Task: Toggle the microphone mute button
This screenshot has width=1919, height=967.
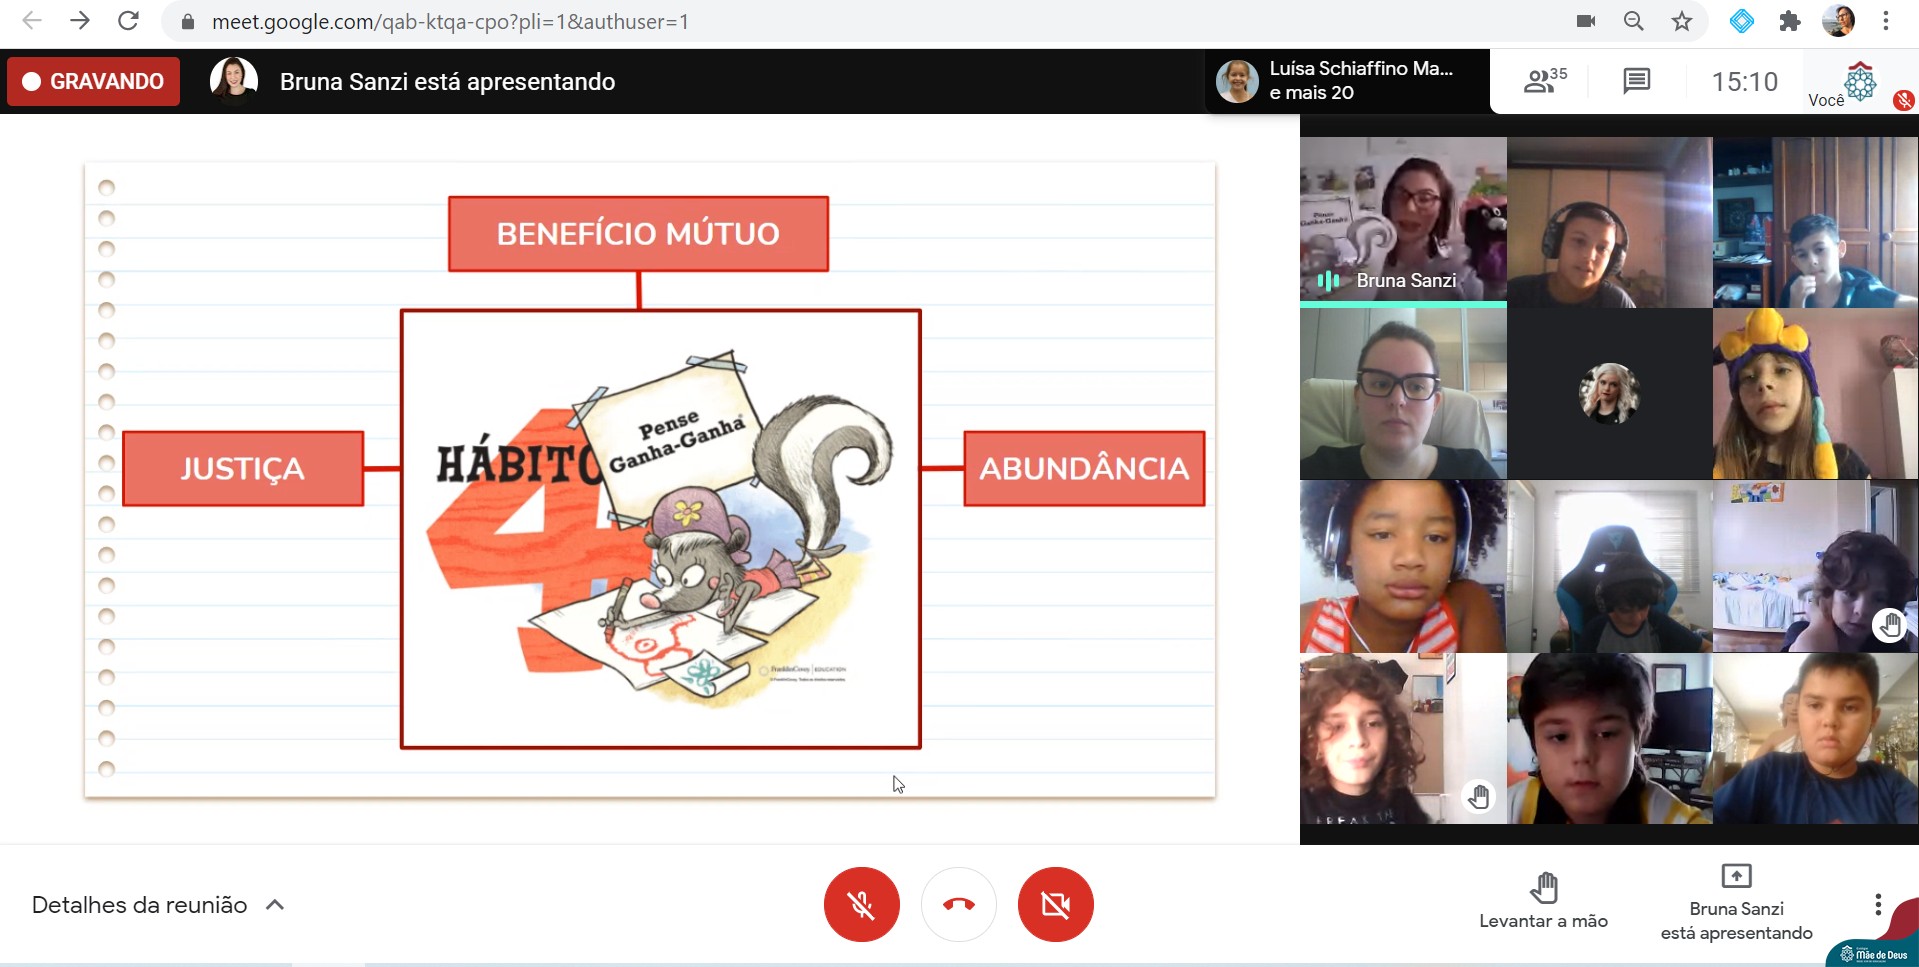Action: pyautogui.click(x=861, y=905)
